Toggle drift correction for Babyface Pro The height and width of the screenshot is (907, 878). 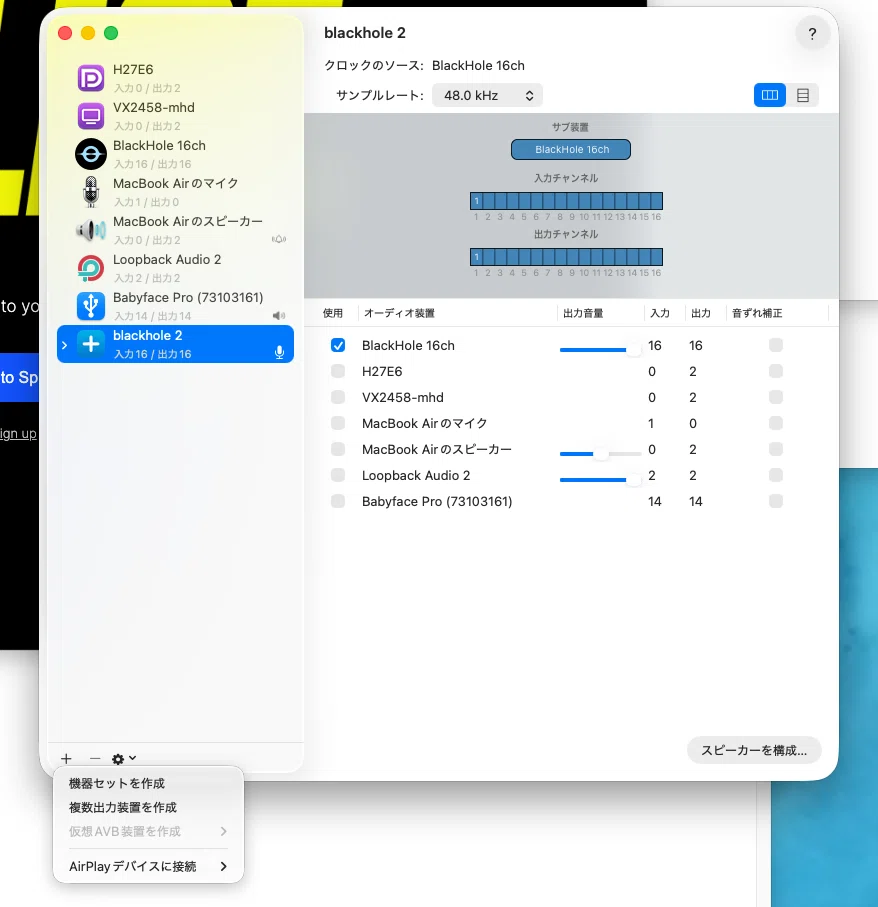pyautogui.click(x=776, y=502)
